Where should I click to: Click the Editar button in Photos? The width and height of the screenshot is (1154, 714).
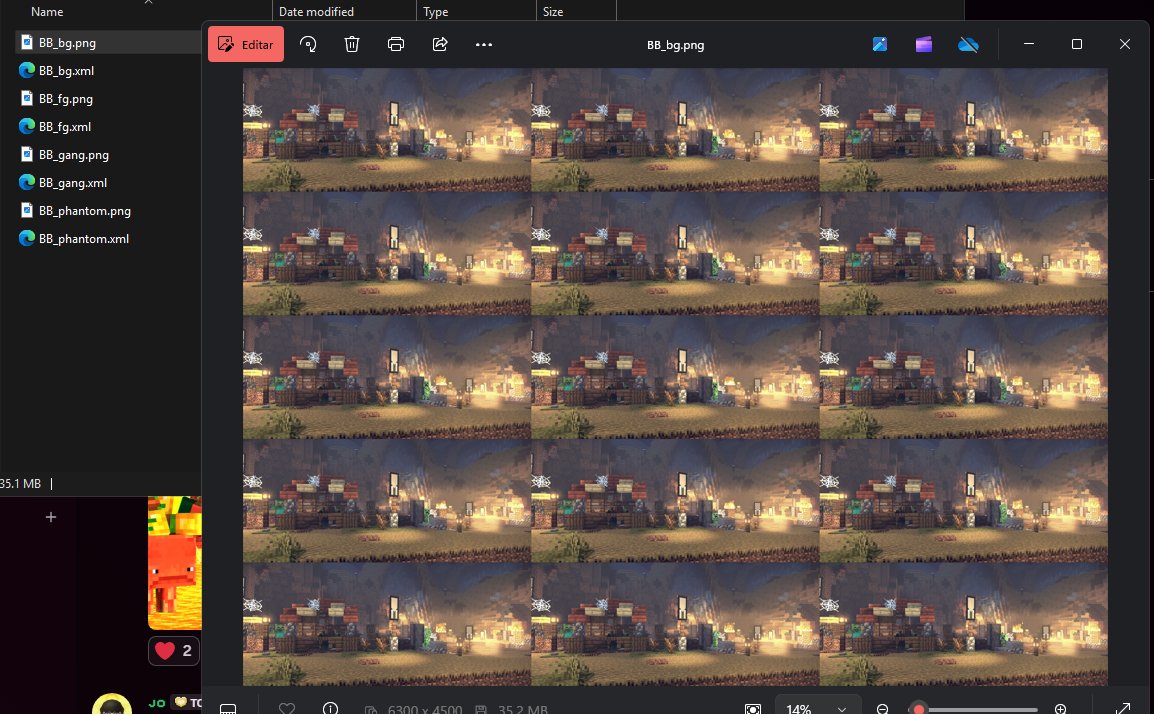tap(246, 44)
